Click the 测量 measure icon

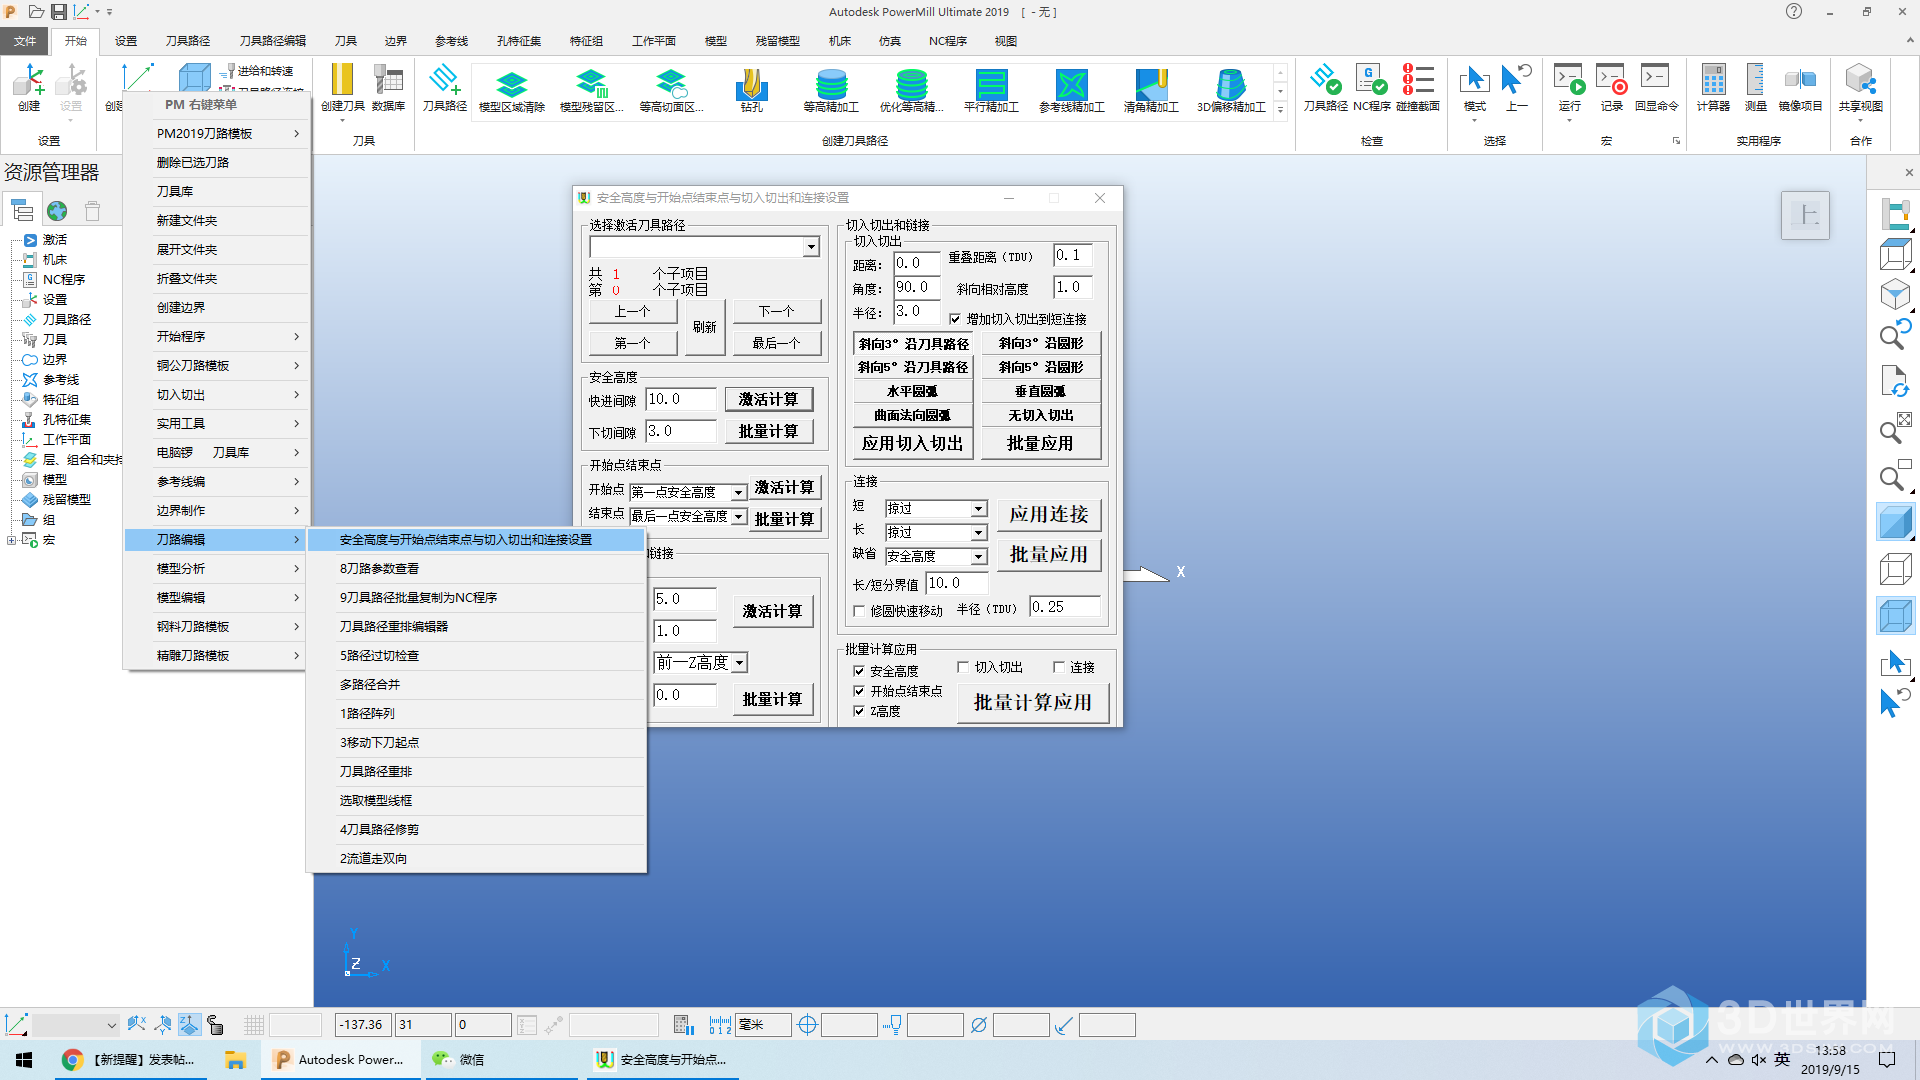click(x=1755, y=88)
